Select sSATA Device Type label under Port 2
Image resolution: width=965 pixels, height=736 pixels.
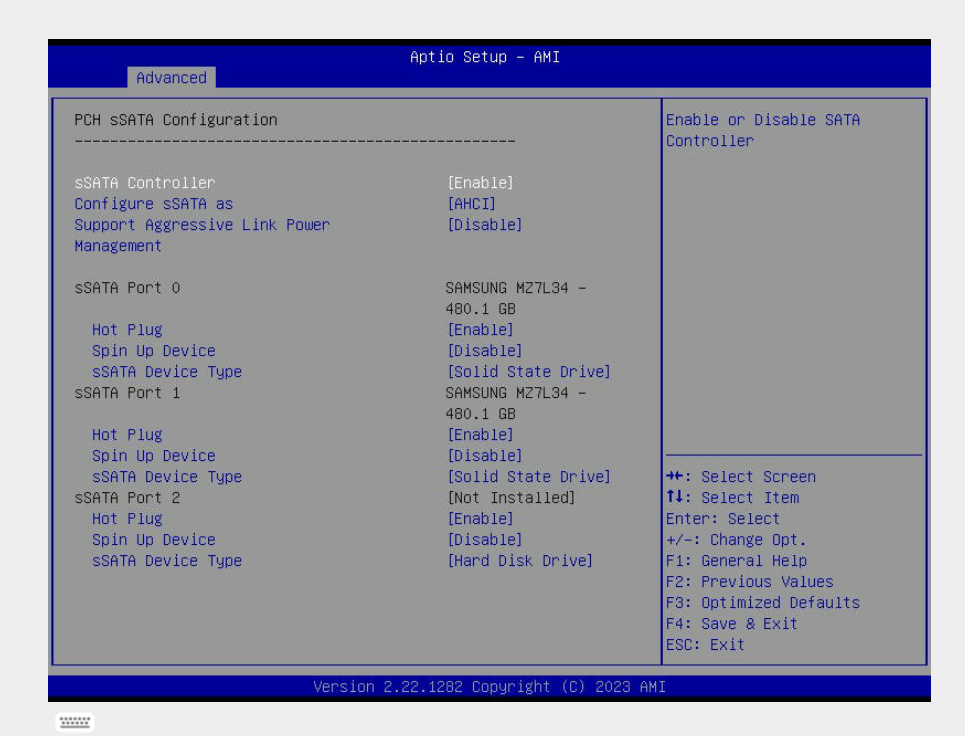pyautogui.click(x=167, y=561)
